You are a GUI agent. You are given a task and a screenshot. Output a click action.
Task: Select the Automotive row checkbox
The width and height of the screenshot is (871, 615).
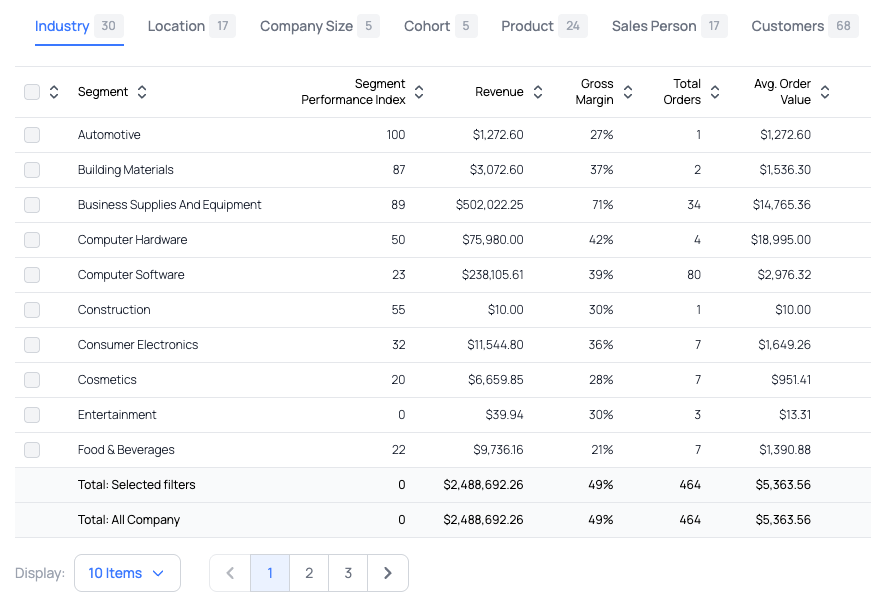[32, 135]
